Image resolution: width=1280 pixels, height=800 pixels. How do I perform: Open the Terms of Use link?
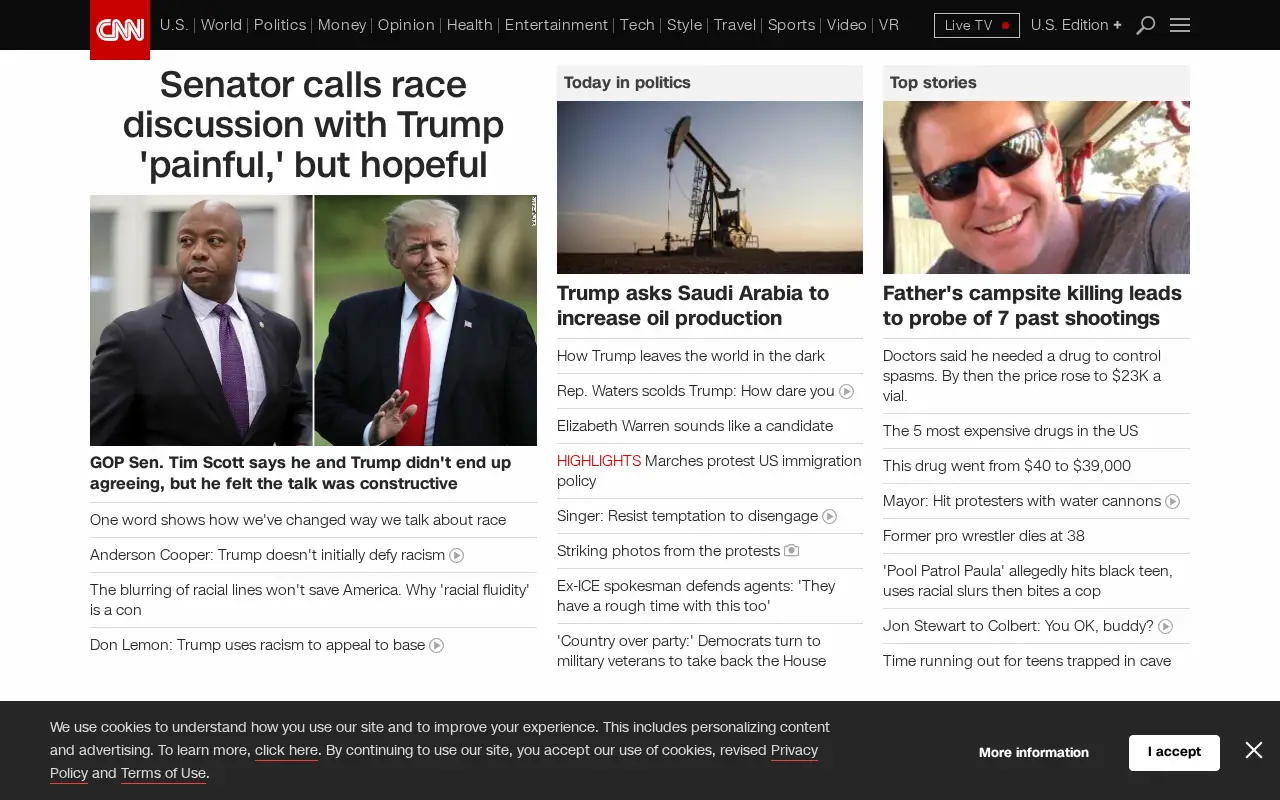tap(163, 773)
